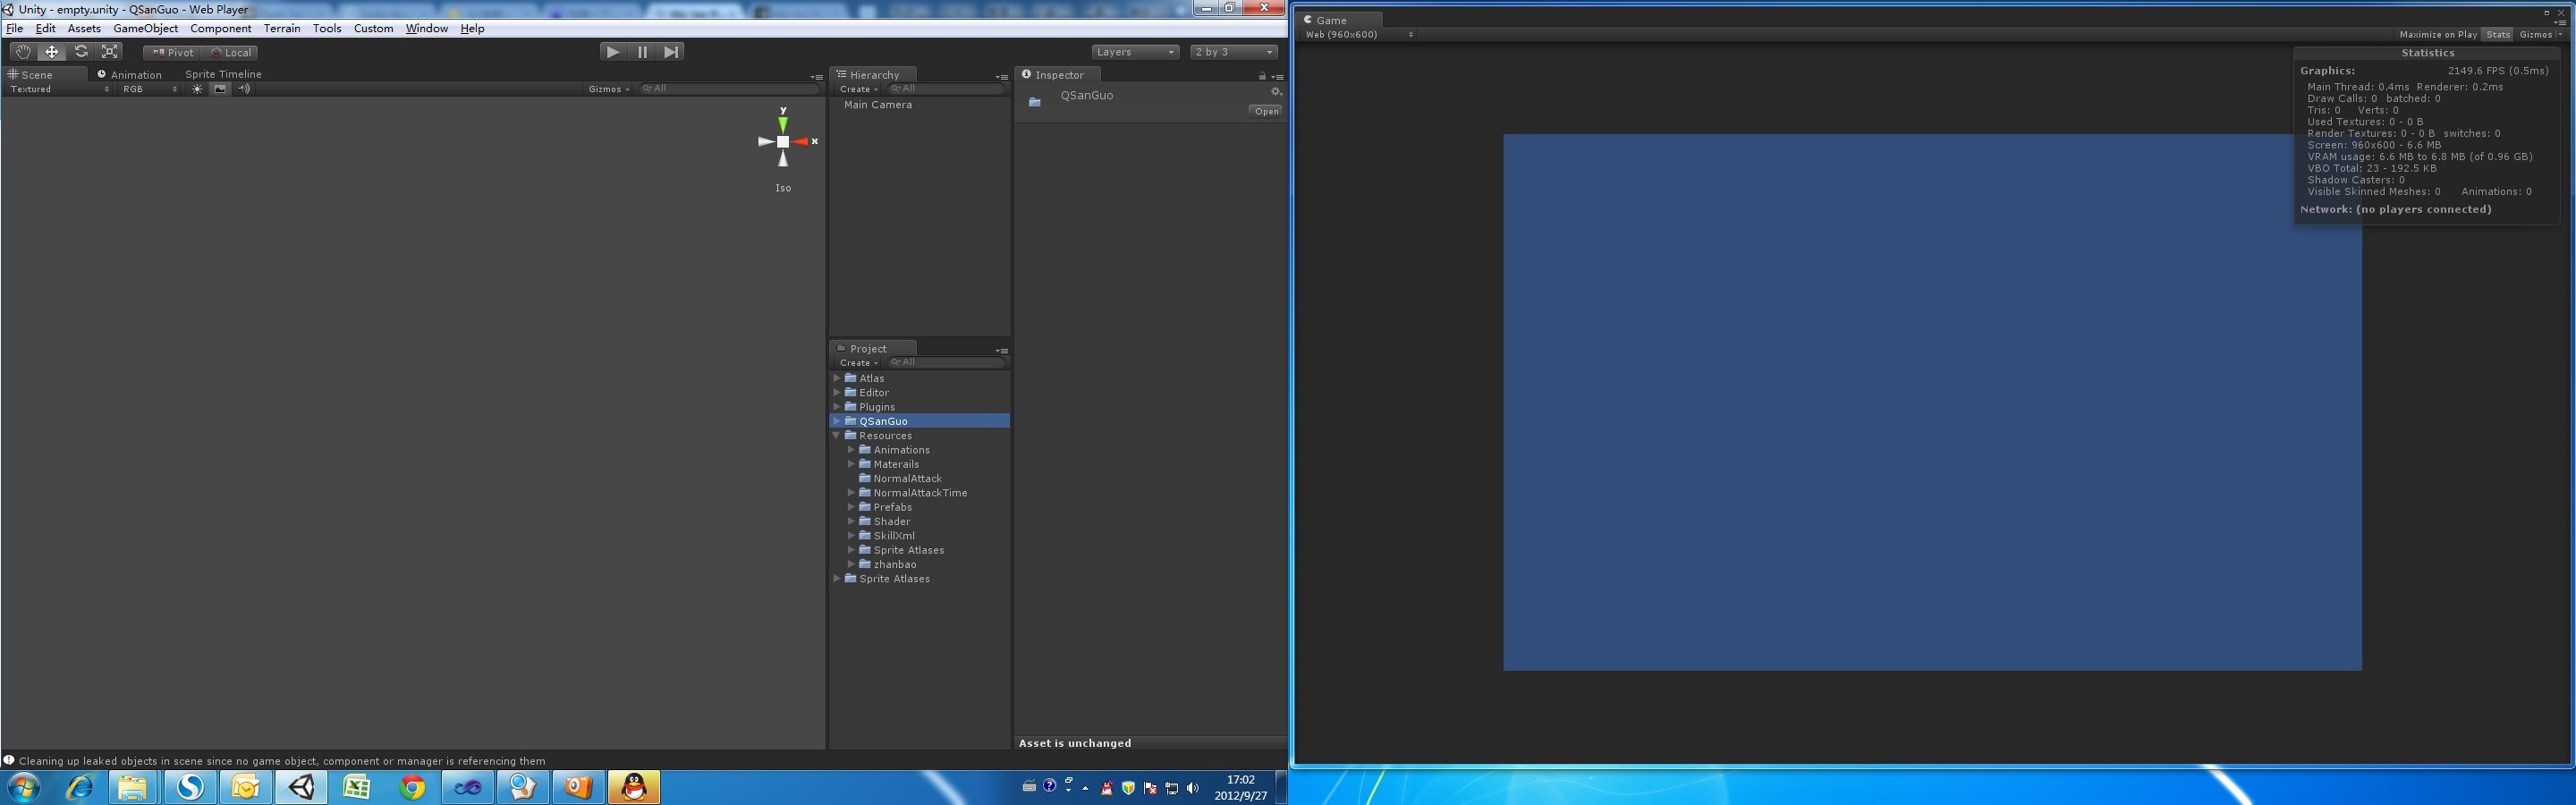
Task: Open the Window menu
Action: (x=426, y=28)
